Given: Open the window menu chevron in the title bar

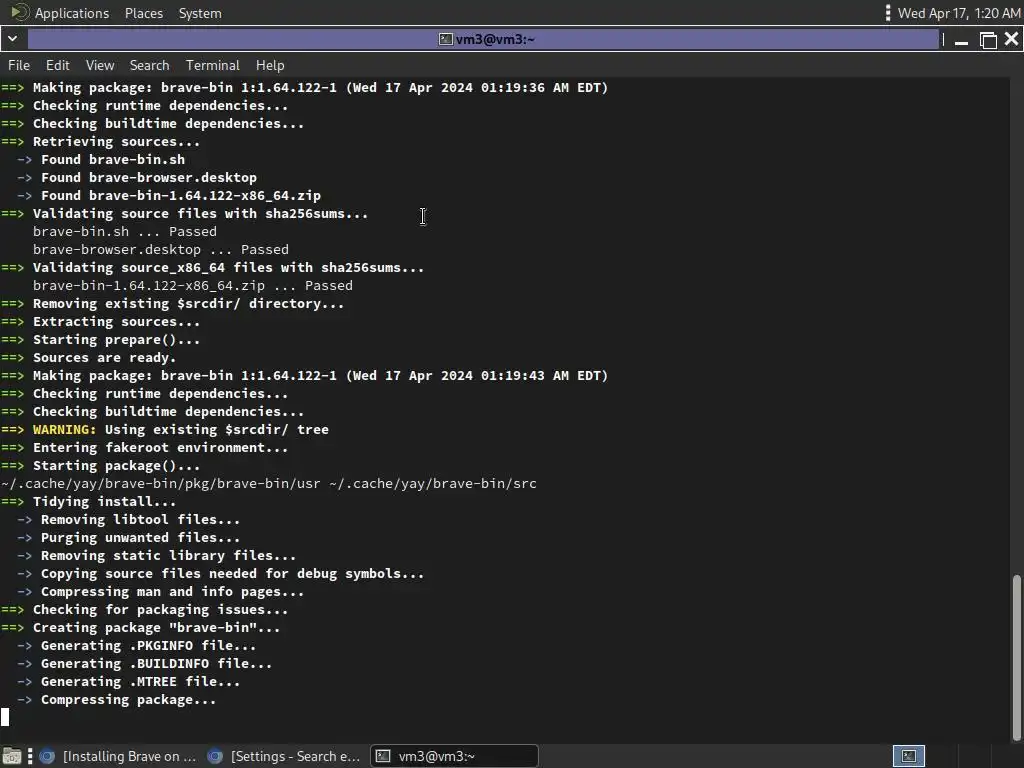Looking at the screenshot, I should point(12,39).
